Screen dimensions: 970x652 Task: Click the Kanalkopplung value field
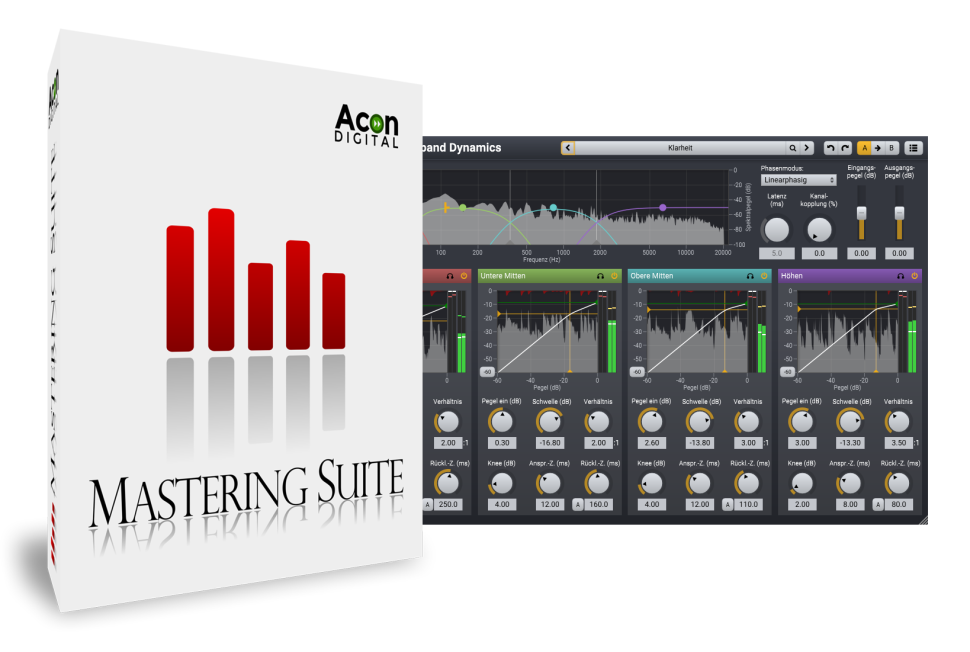[x=820, y=253]
